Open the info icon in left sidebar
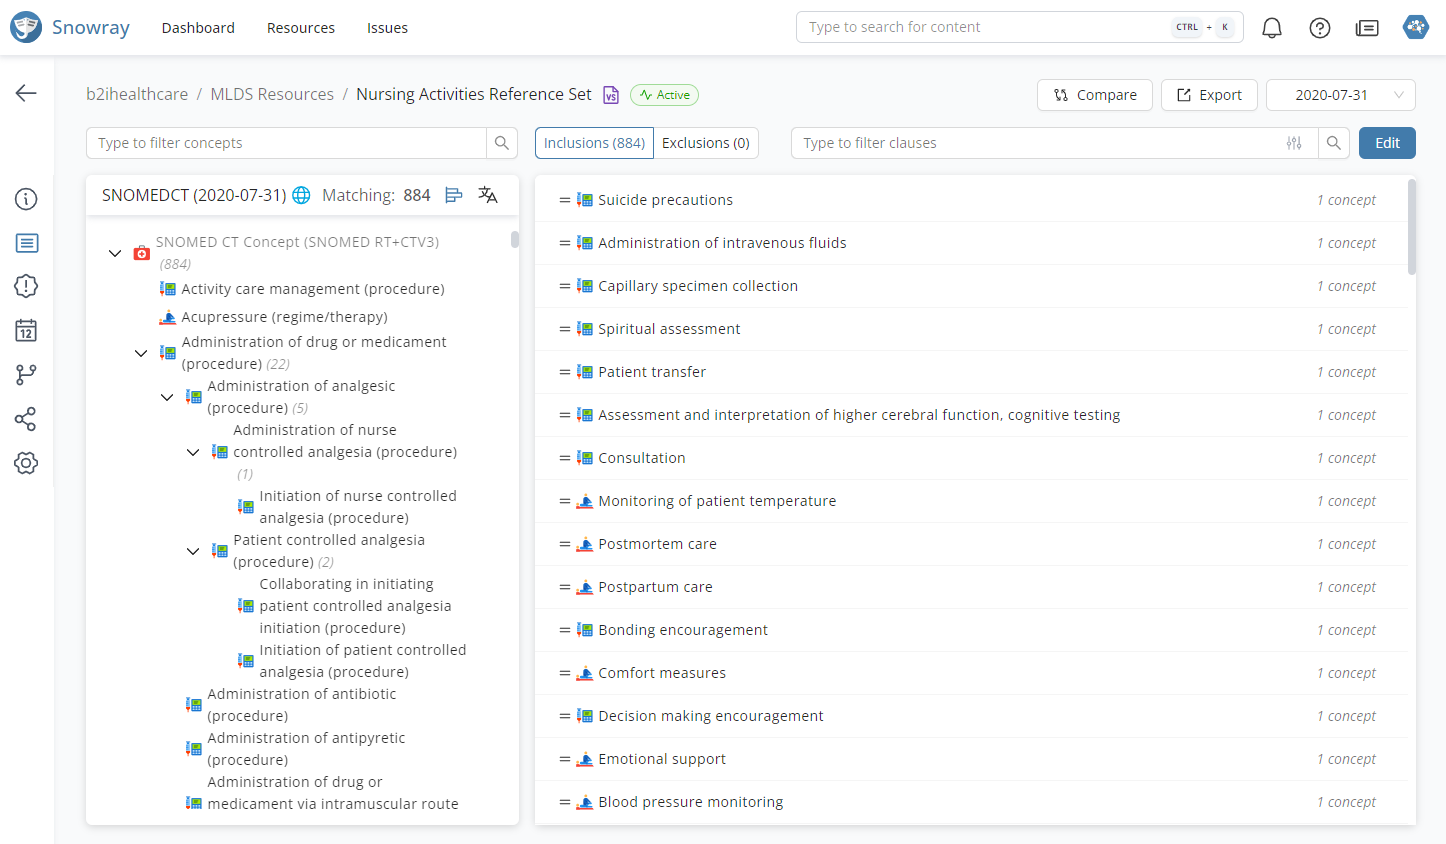 coord(26,199)
